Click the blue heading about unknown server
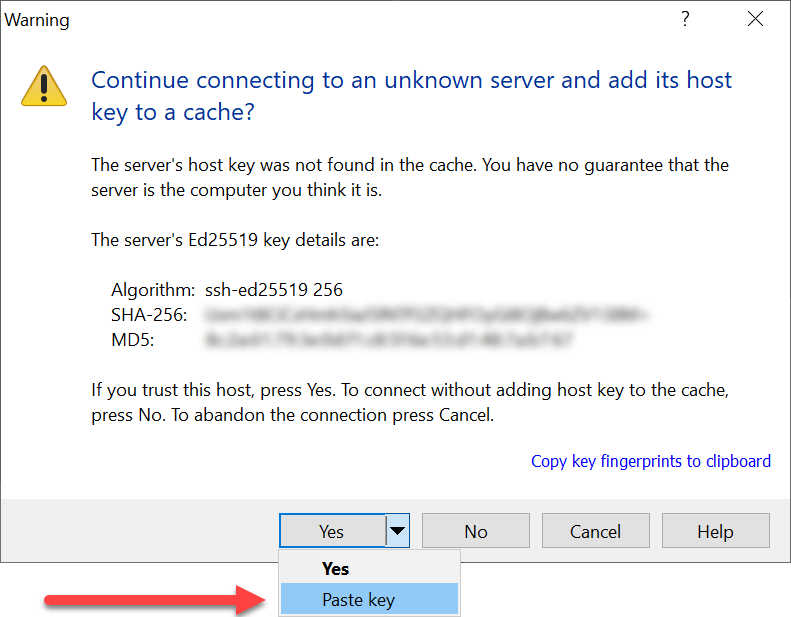This screenshot has width=791, height=617. [411, 96]
